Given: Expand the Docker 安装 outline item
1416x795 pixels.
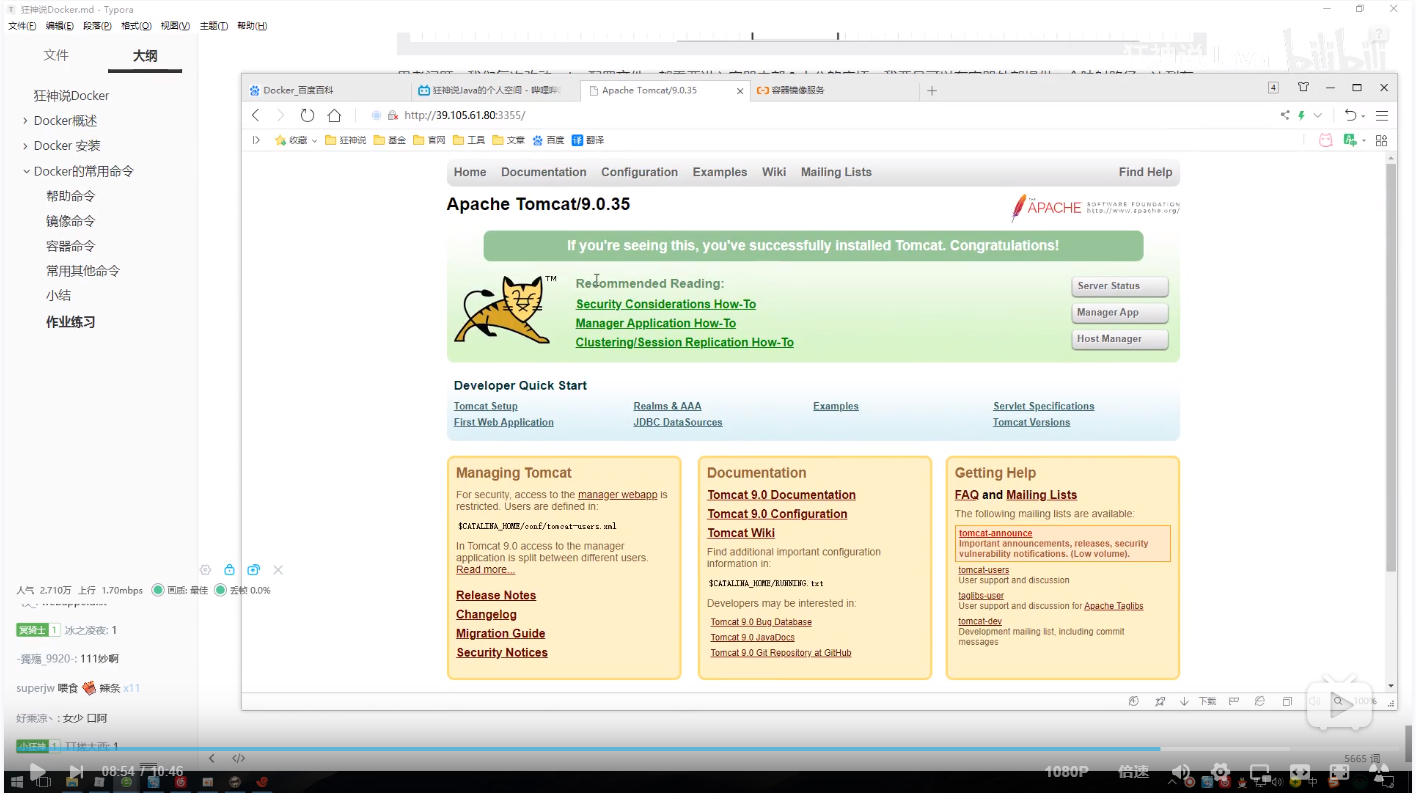Looking at the screenshot, I should tap(25, 146).
